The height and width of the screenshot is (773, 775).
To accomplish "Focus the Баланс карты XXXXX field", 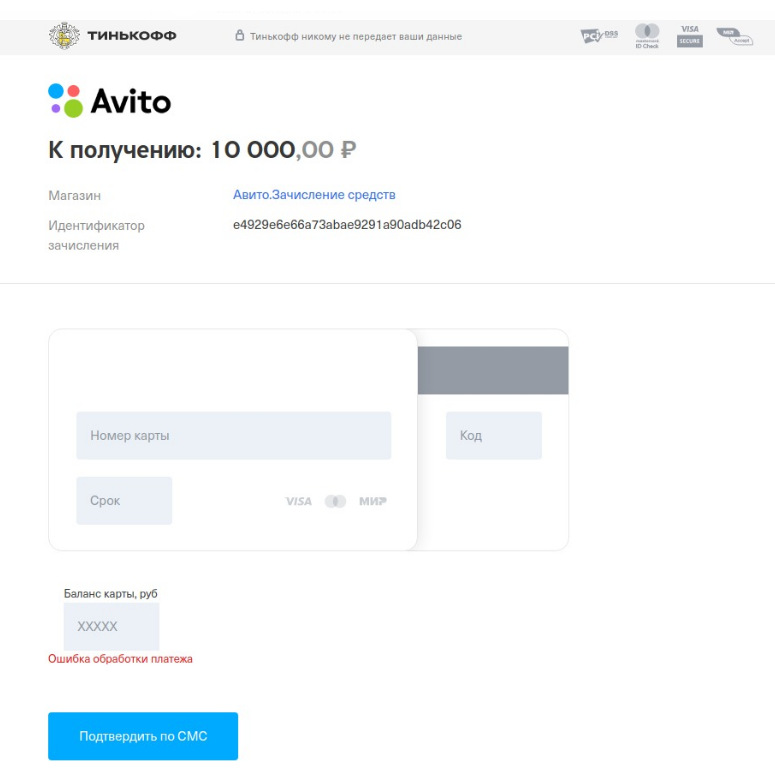I will pos(111,626).
